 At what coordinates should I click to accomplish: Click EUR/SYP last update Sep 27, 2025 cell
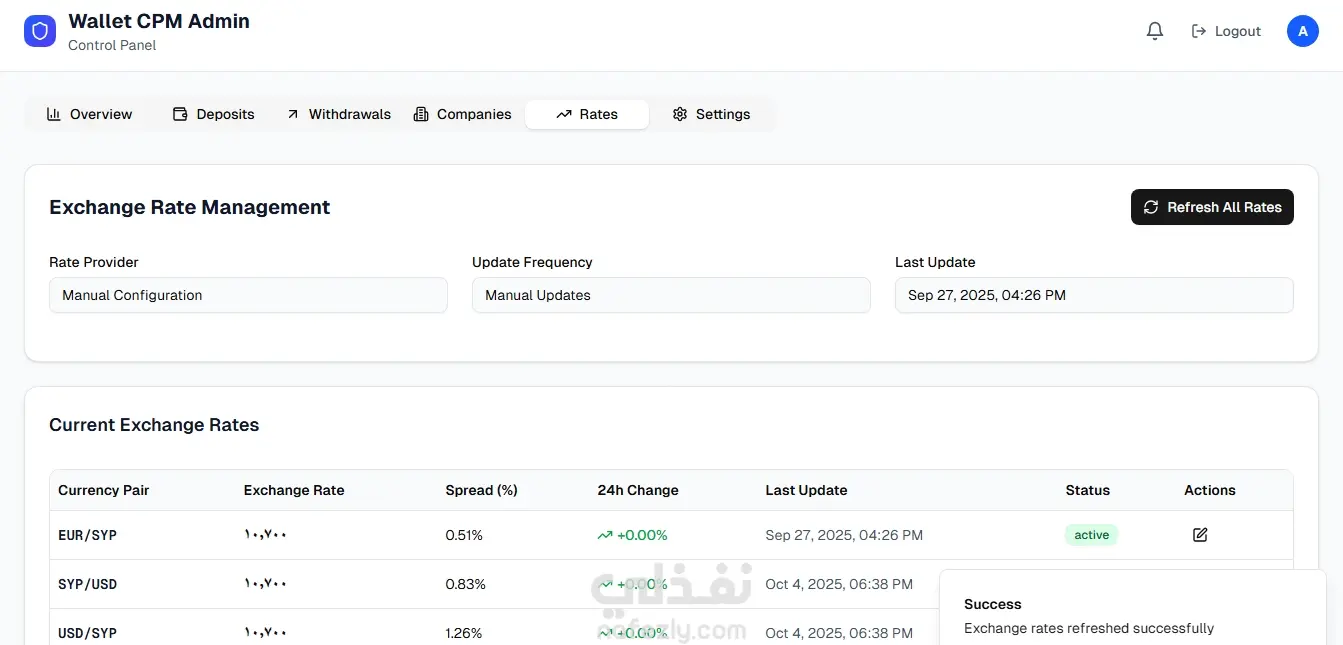point(844,535)
